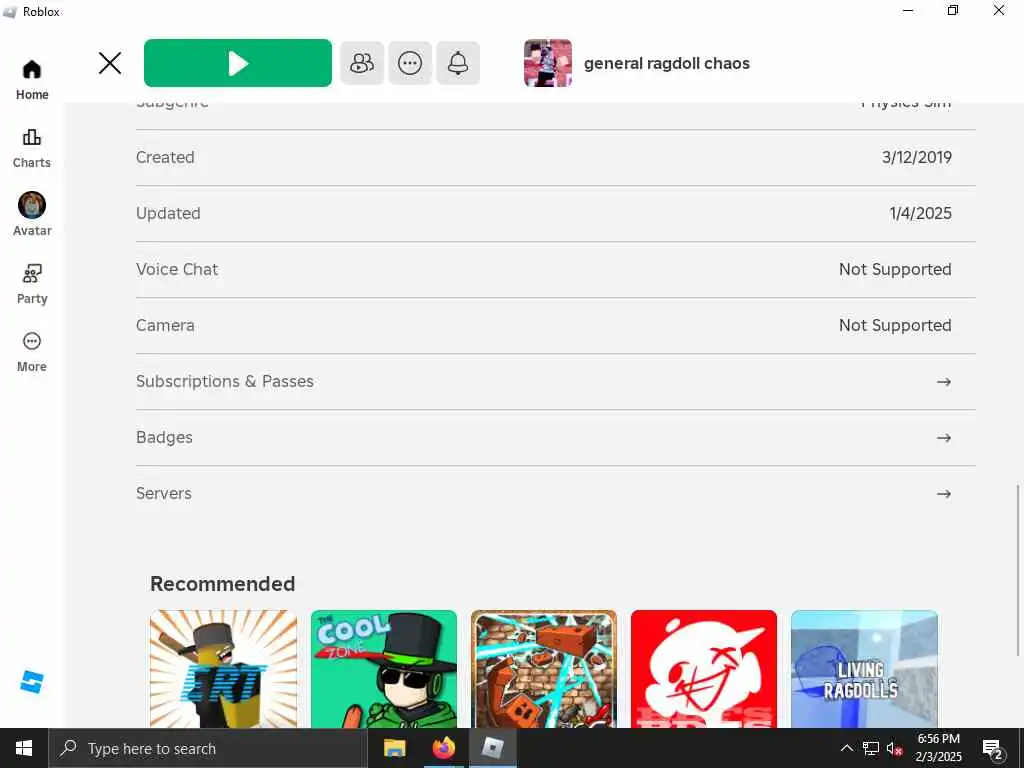Open the More menu in sidebar
Viewport: 1024px width, 768px height.
32,352
